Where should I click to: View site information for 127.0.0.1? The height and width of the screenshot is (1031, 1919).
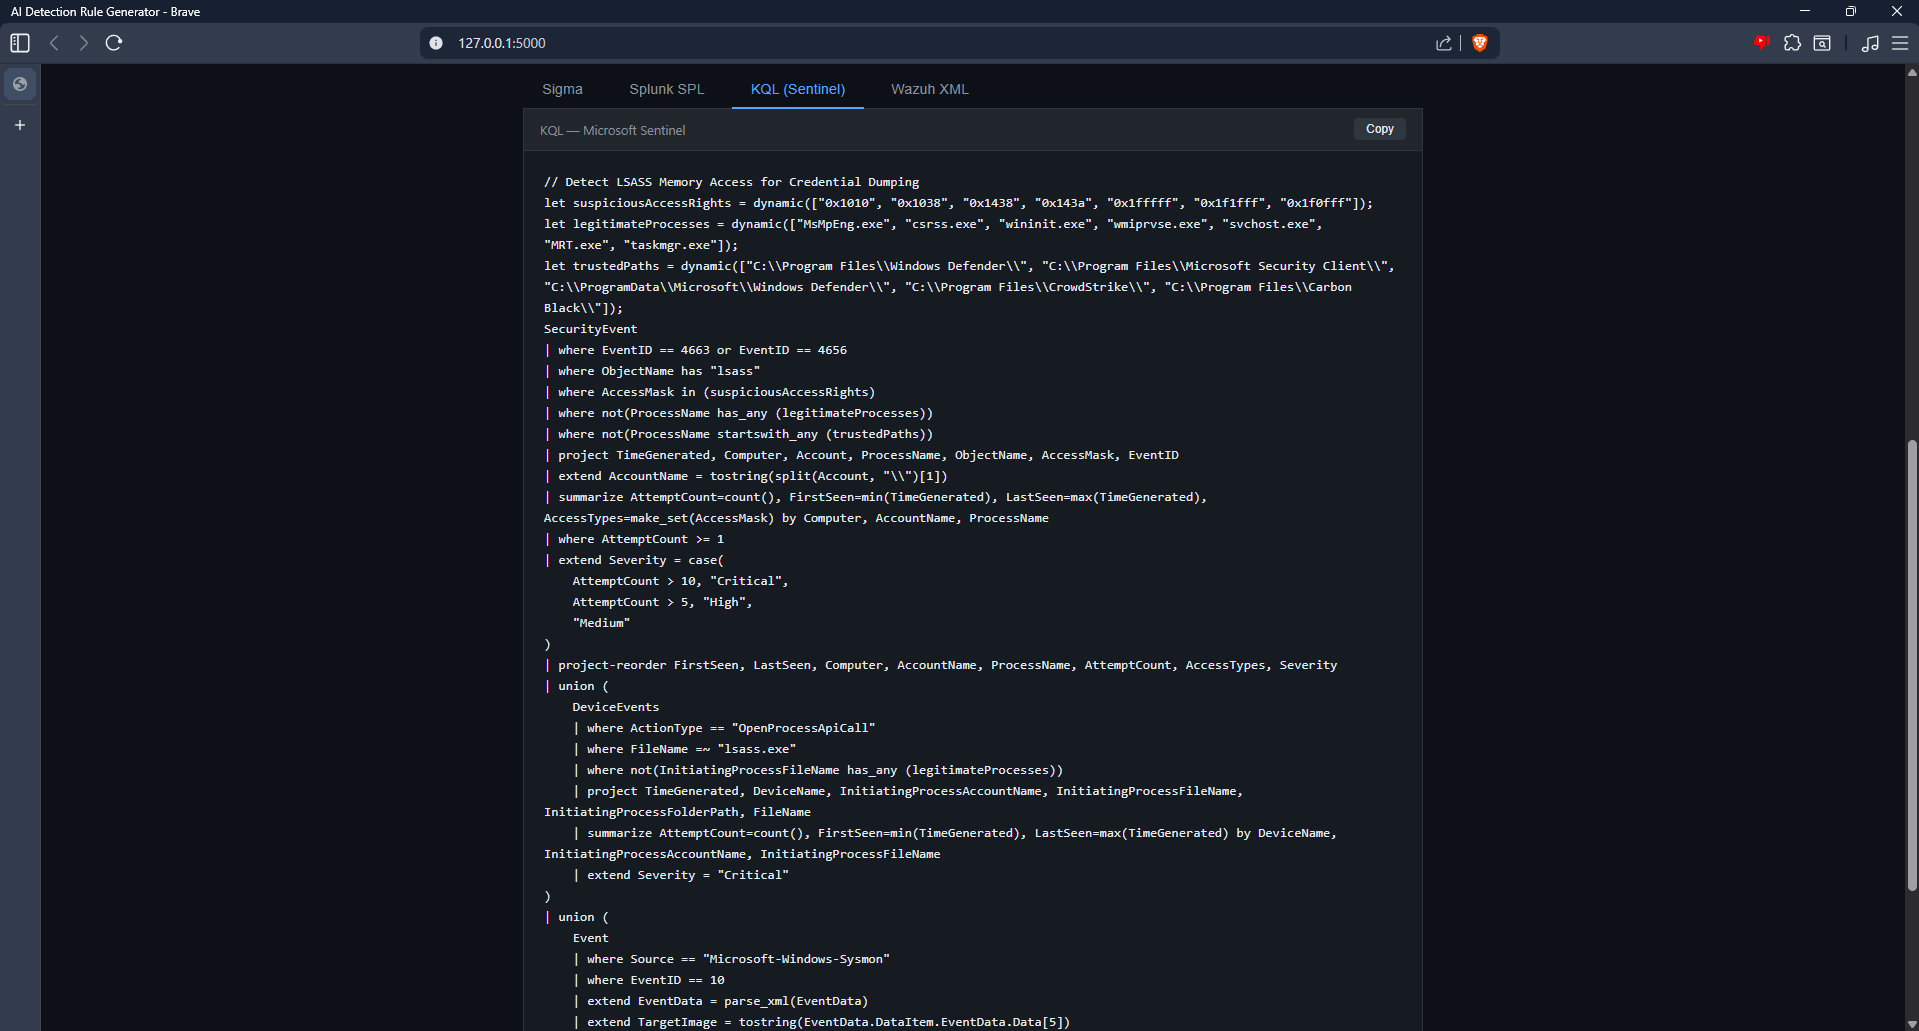tap(436, 43)
